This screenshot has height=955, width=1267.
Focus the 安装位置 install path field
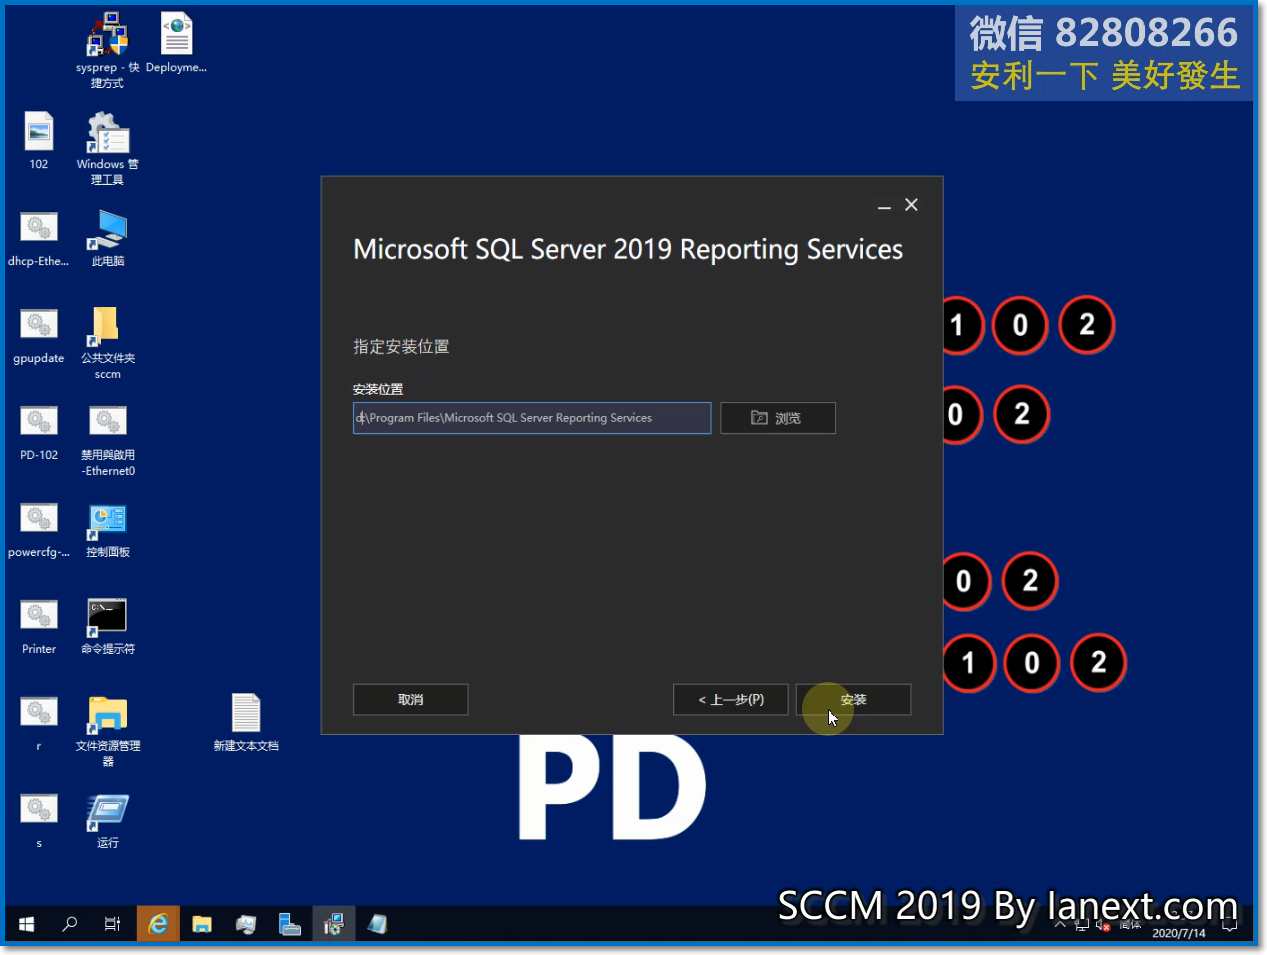coord(532,418)
